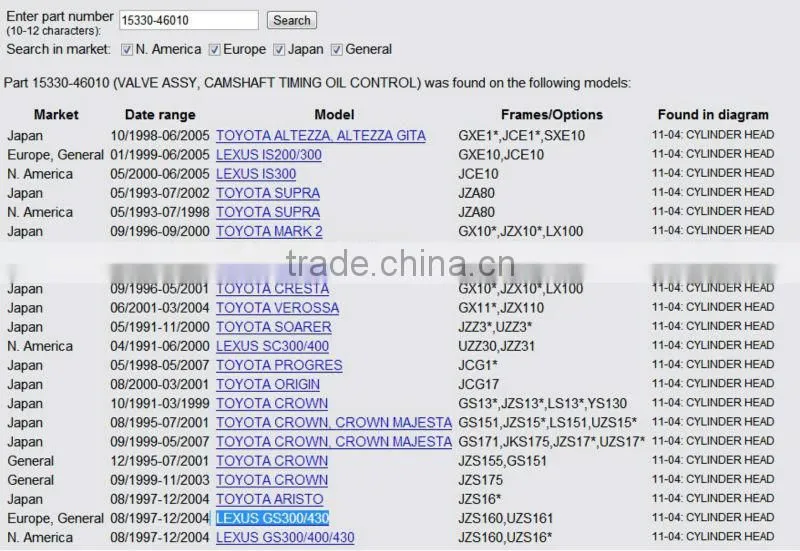Open General TOYOTA CROWN link dated 09/1999-11/2003

[272, 480]
